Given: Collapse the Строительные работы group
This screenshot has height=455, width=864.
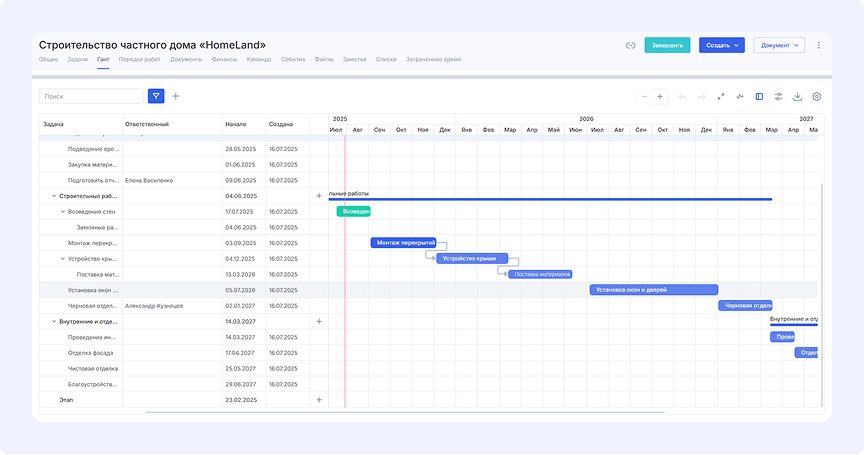Looking at the screenshot, I should 54,196.
